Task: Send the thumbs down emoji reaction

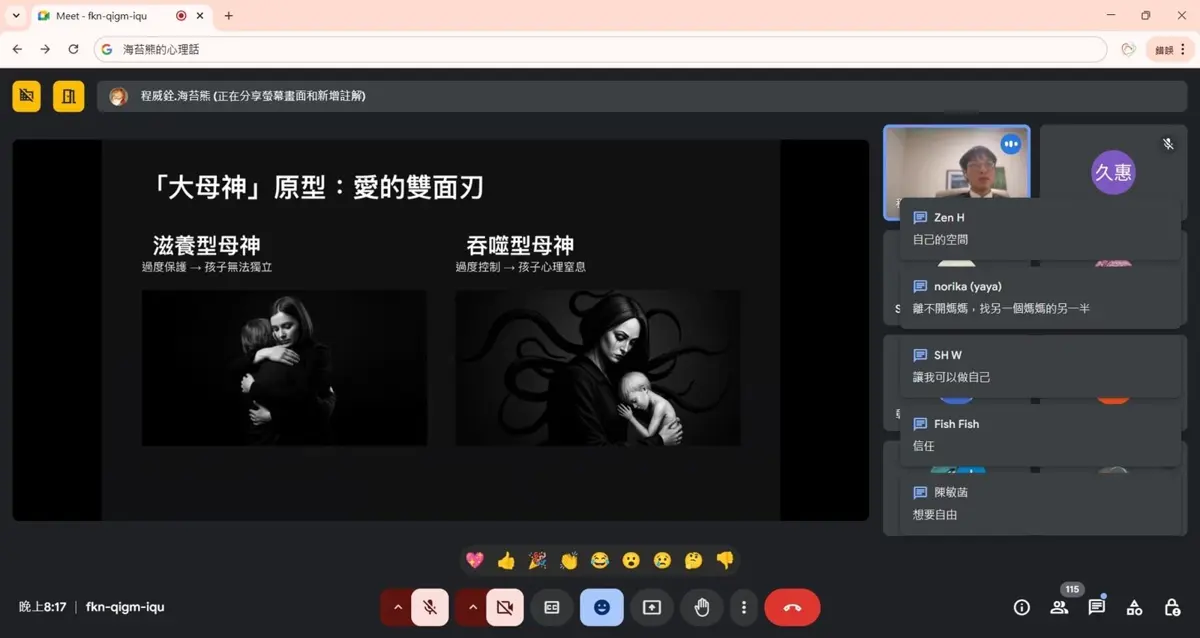Action: pos(725,561)
